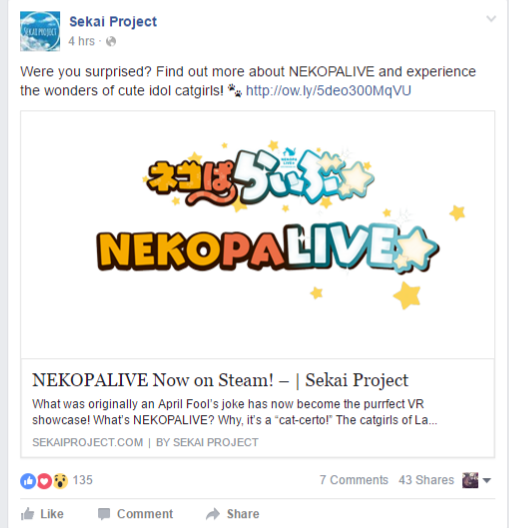Toggle the Like button on the post

(x=42, y=514)
